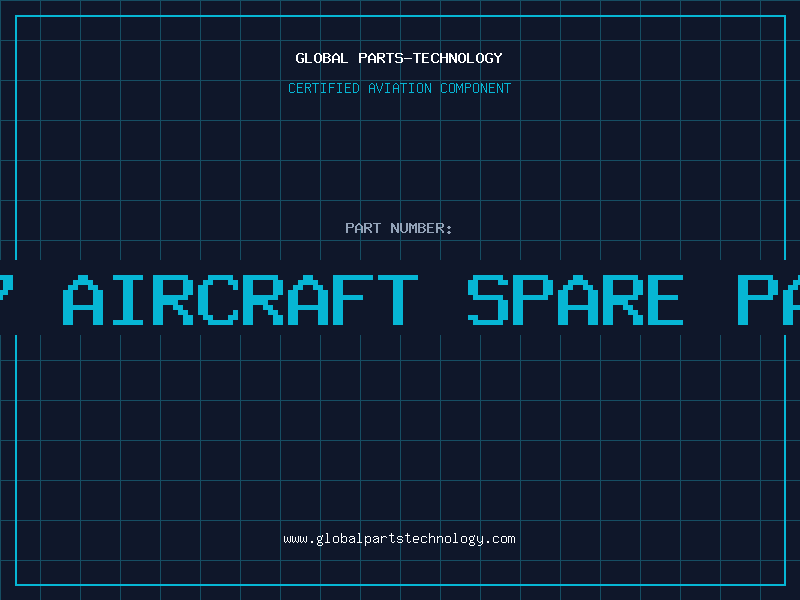Click the PART NUMBER: label
800x600 pixels.
pos(399,228)
